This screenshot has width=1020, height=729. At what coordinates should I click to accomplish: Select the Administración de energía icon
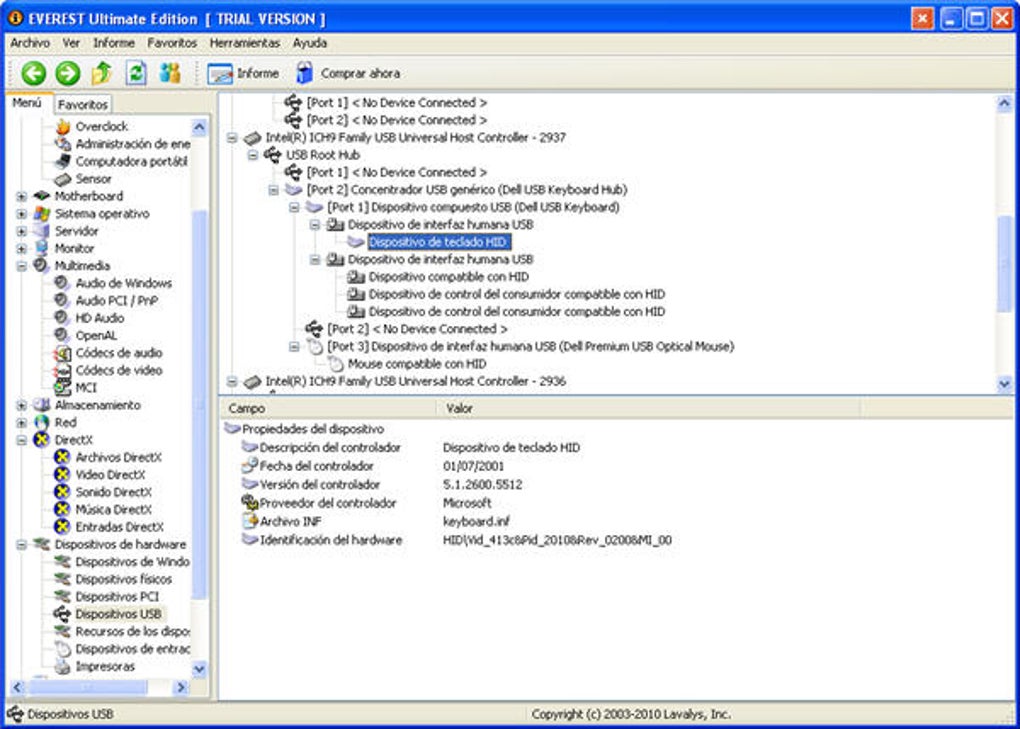(x=63, y=144)
